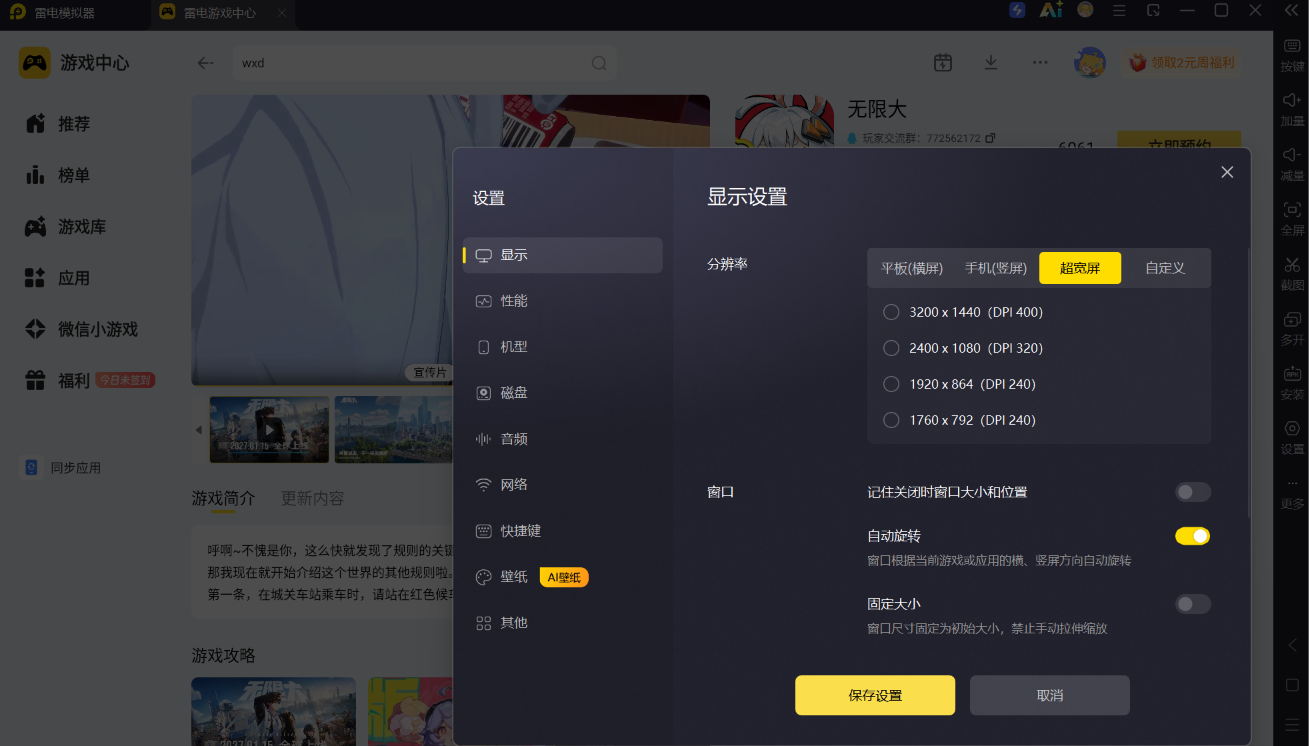The height and width of the screenshot is (746, 1309).
Task: Click the download arrow icon in top bar
Action: (x=991, y=62)
